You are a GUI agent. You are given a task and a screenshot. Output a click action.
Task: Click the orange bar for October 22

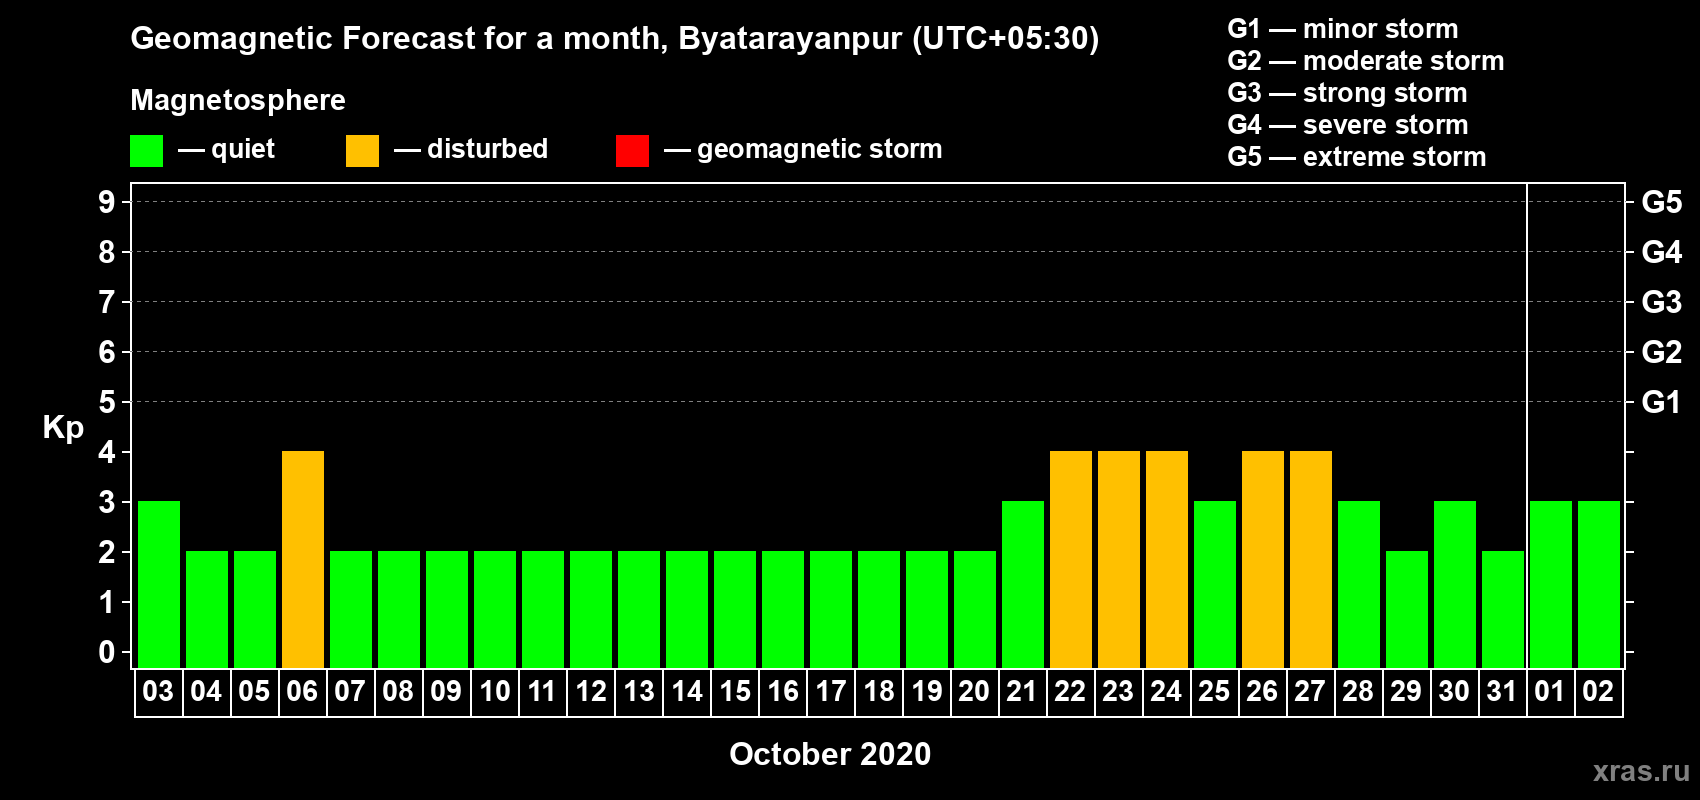[x=1071, y=559]
